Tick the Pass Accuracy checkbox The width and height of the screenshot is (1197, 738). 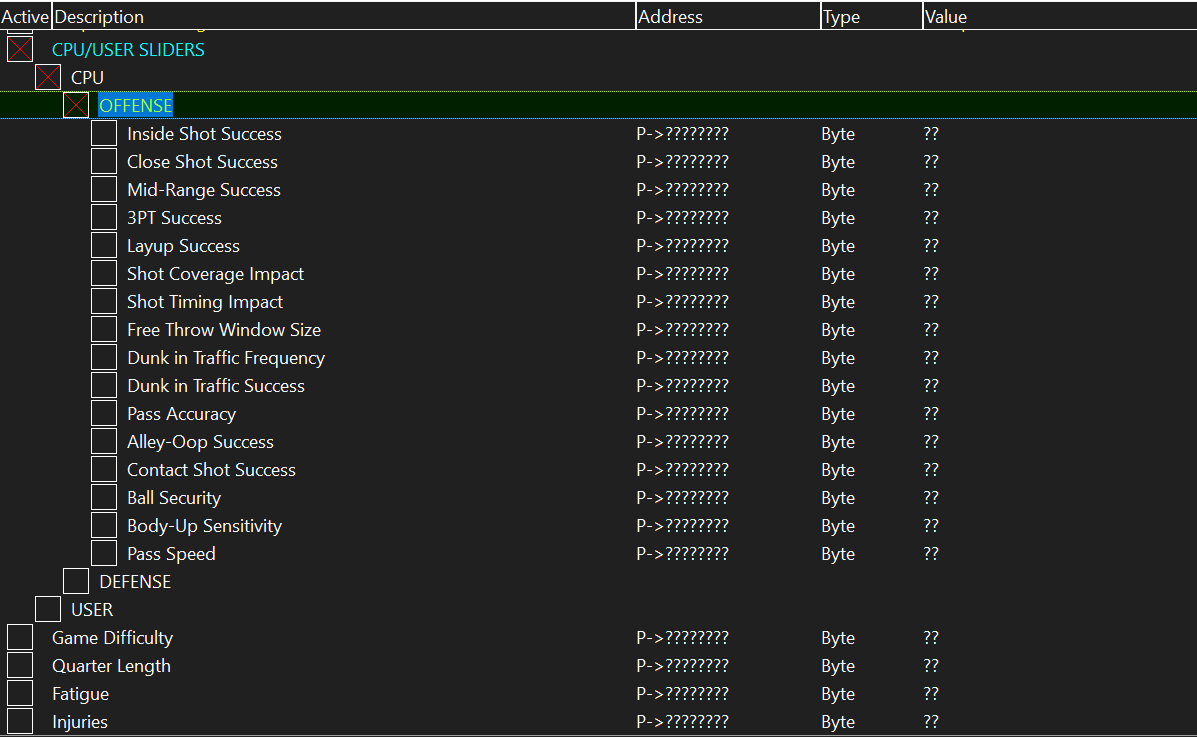coord(104,414)
